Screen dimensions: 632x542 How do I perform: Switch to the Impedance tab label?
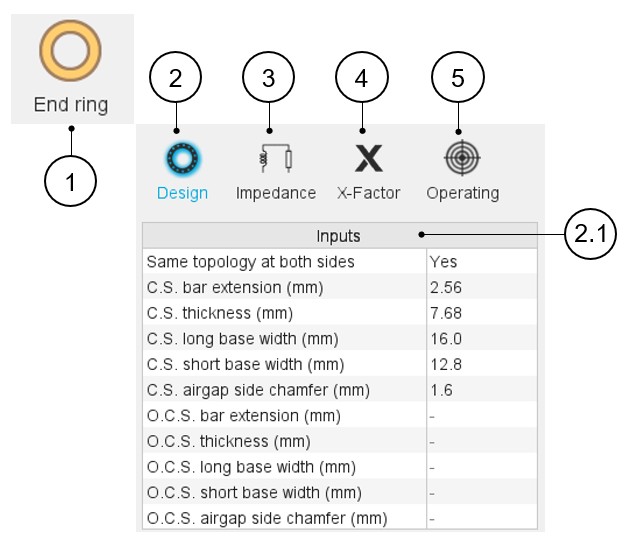tap(275, 193)
